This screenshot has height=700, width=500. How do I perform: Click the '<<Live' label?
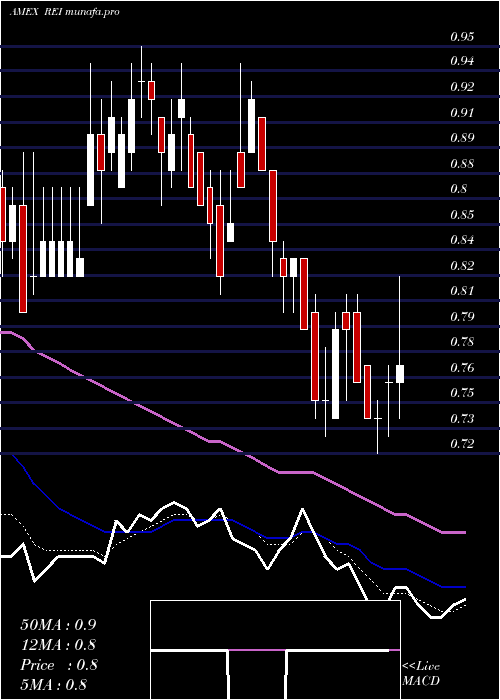coord(421,667)
